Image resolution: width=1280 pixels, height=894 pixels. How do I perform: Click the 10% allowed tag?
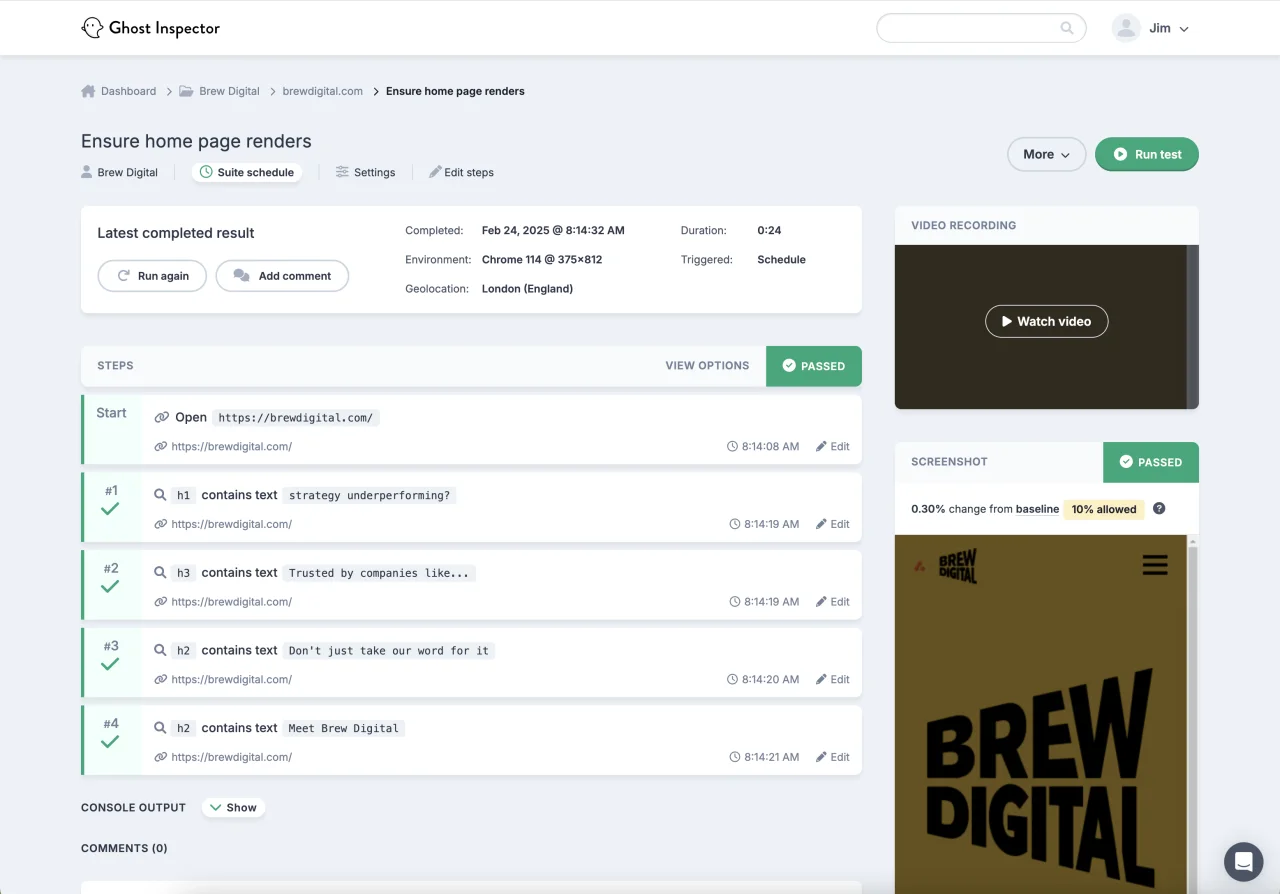[1104, 509]
